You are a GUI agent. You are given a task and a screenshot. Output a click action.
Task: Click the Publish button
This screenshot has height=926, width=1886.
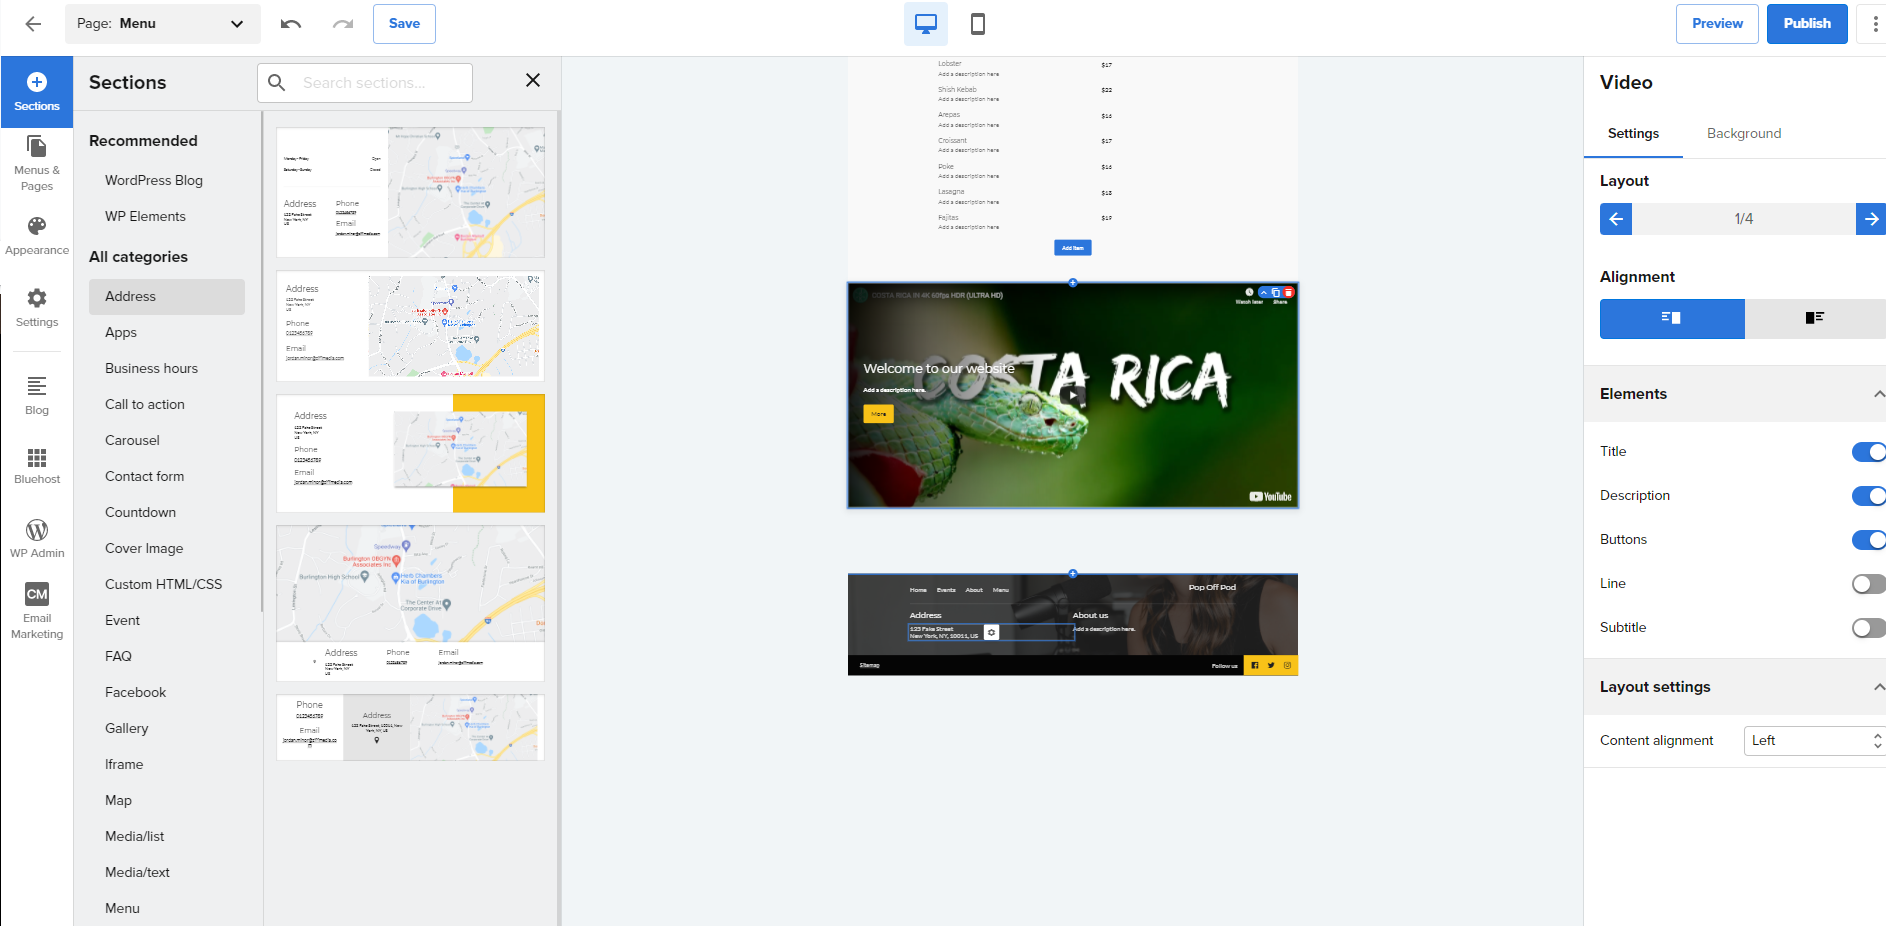(x=1806, y=24)
